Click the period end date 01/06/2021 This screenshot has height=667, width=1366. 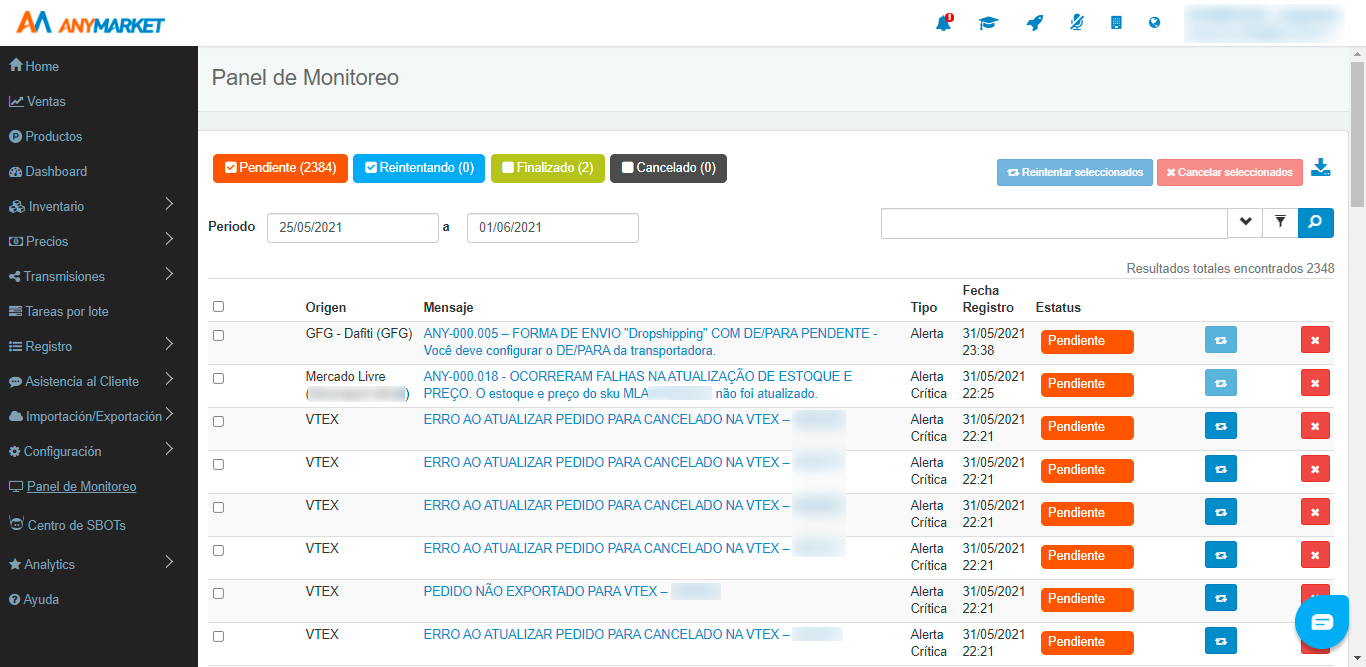[553, 228]
